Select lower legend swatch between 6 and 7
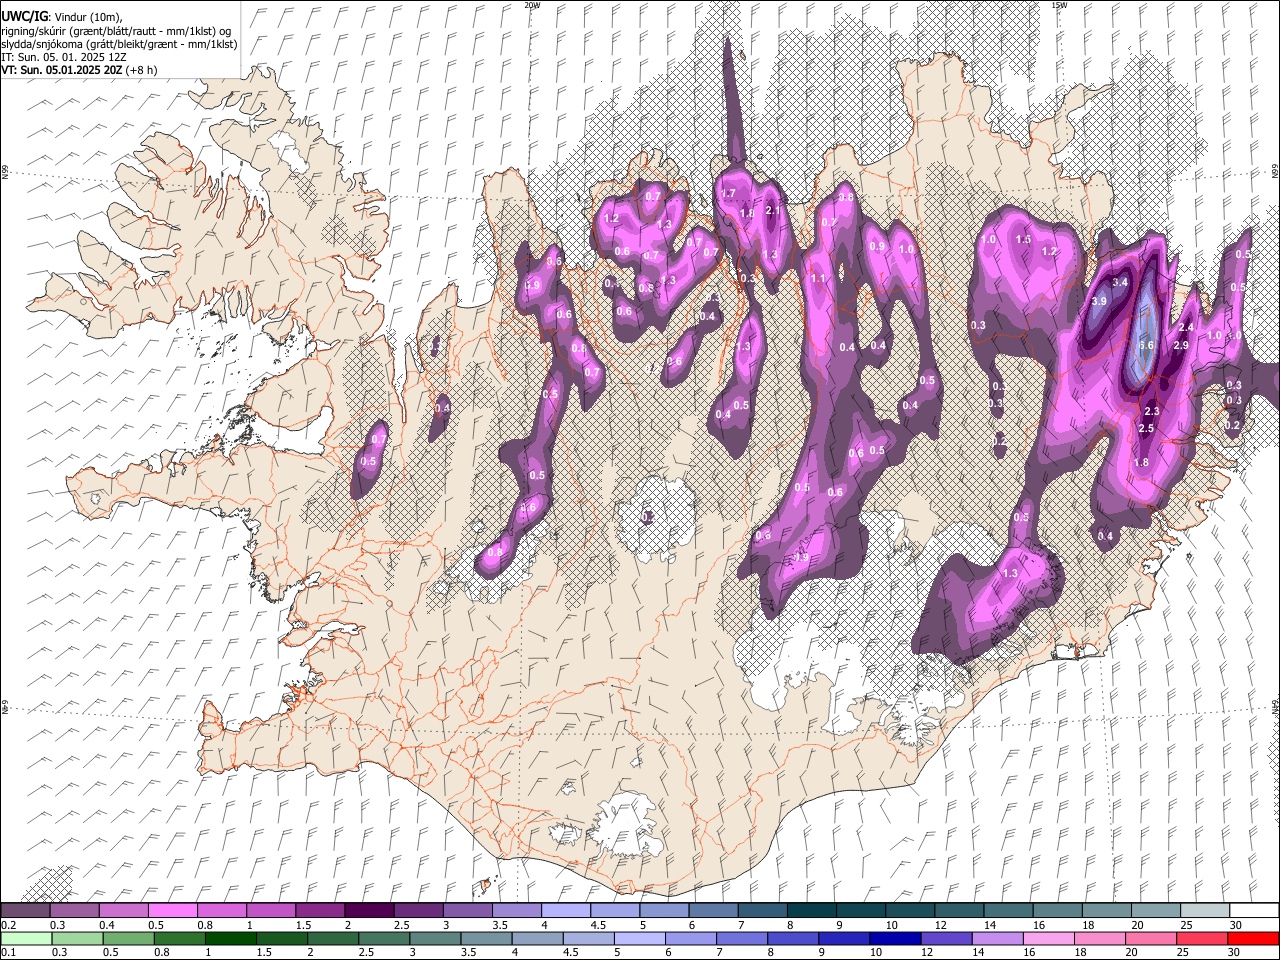 (x=690, y=939)
